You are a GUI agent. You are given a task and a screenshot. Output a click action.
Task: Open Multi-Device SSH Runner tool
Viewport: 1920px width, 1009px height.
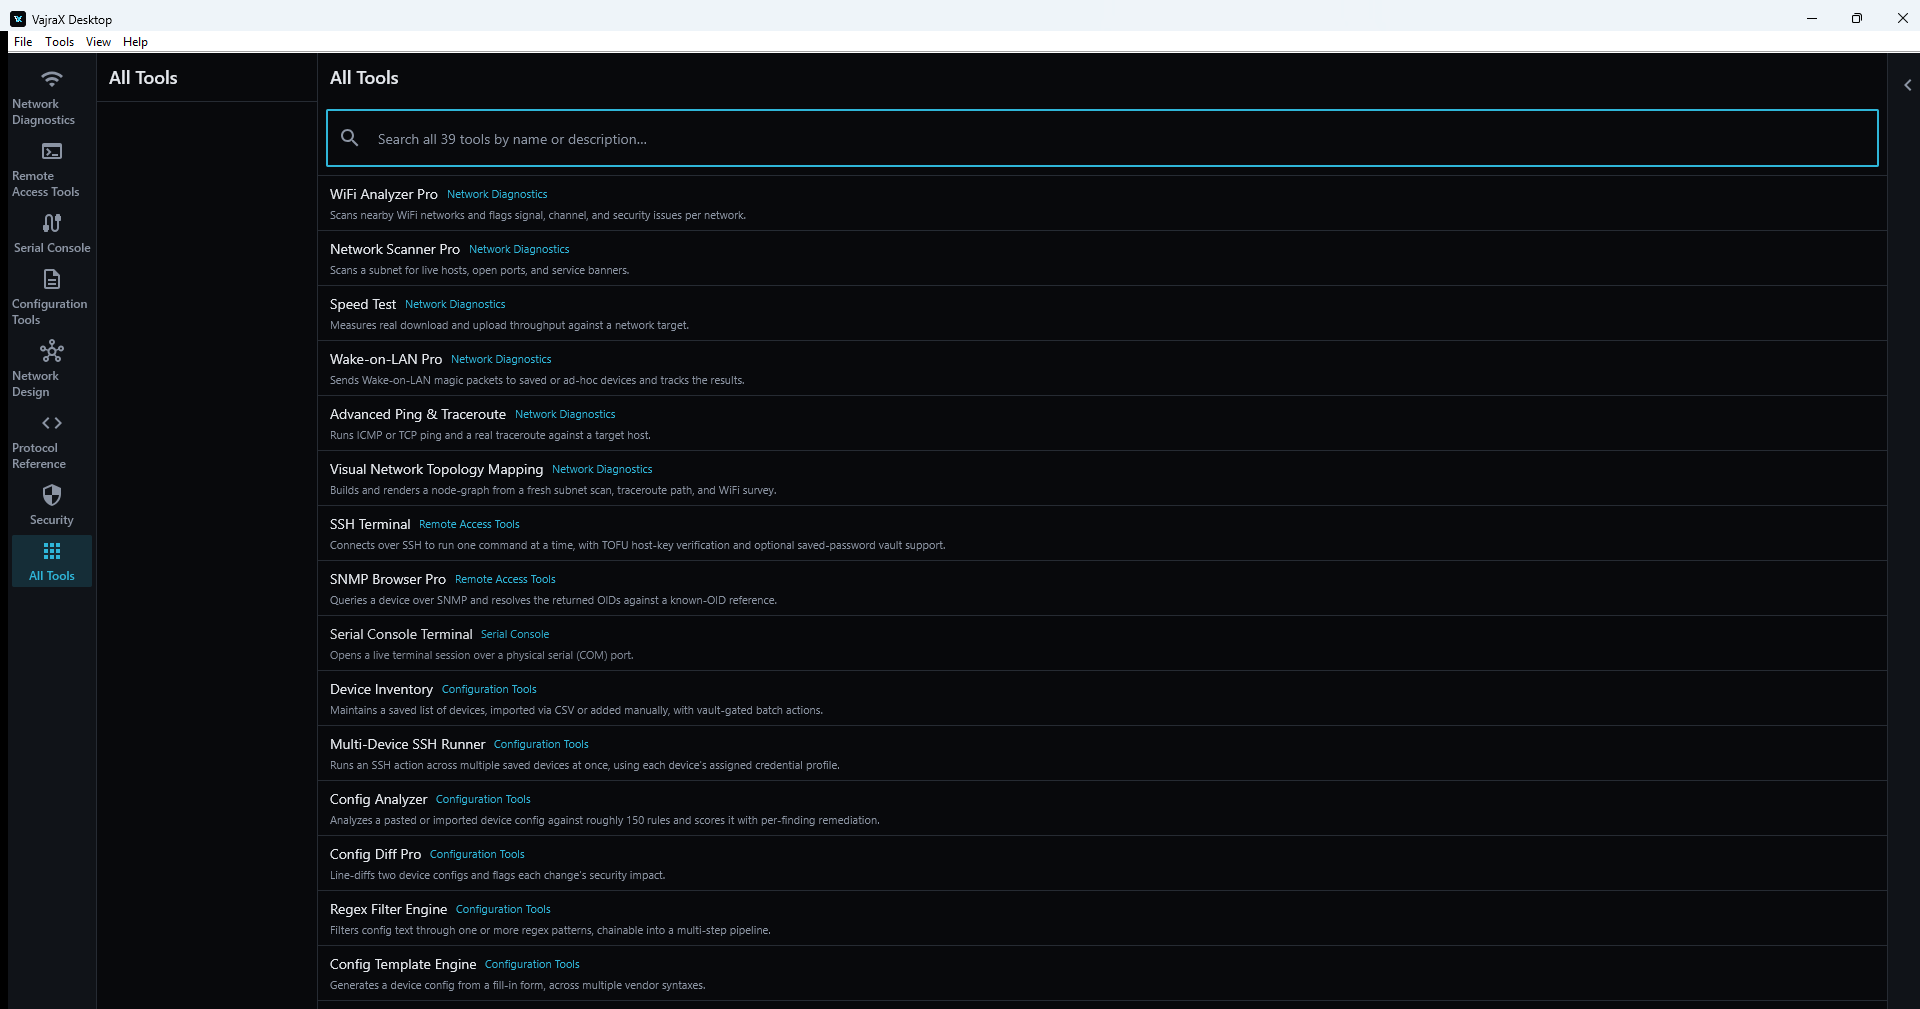(1102, 754)
